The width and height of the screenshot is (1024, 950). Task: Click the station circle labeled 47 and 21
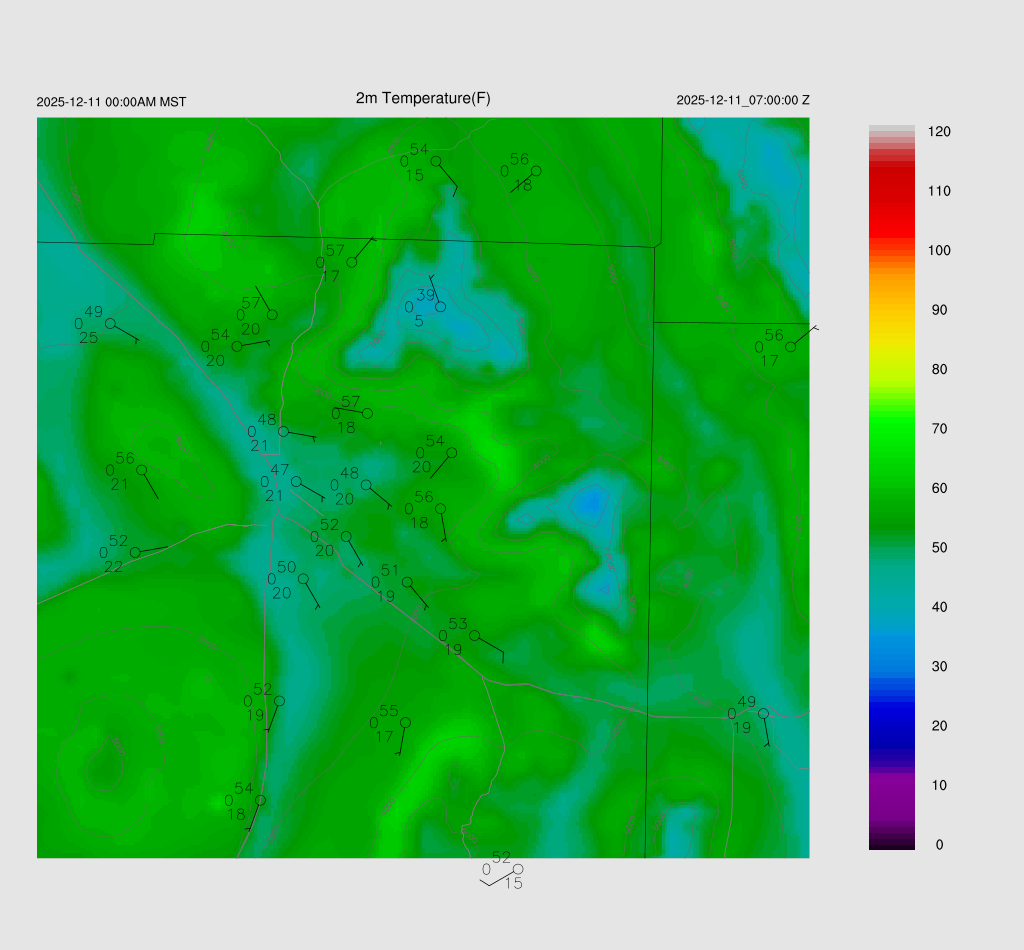pyautogui.click(x=296, y=481)
